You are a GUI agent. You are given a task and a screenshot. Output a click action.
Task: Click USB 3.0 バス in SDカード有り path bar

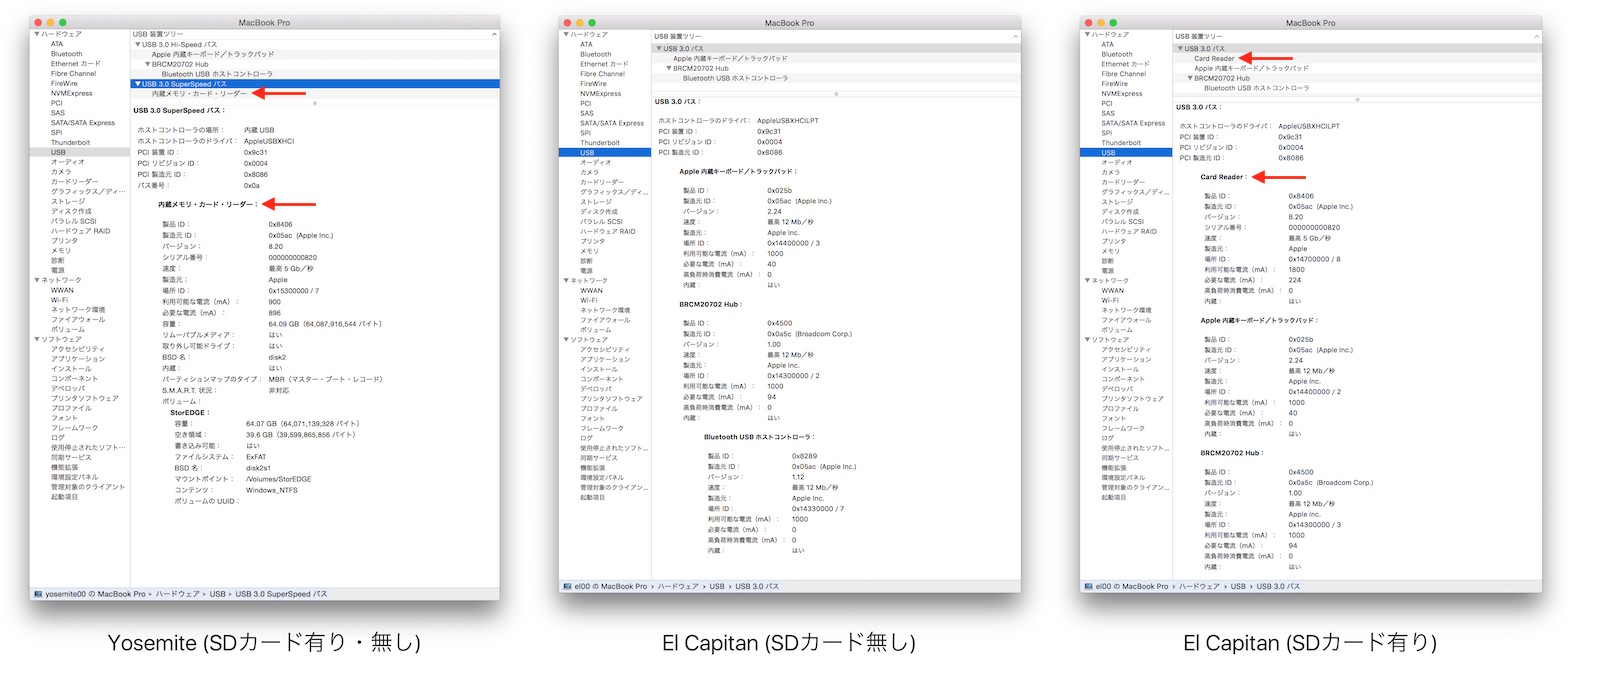point(1278,586)
